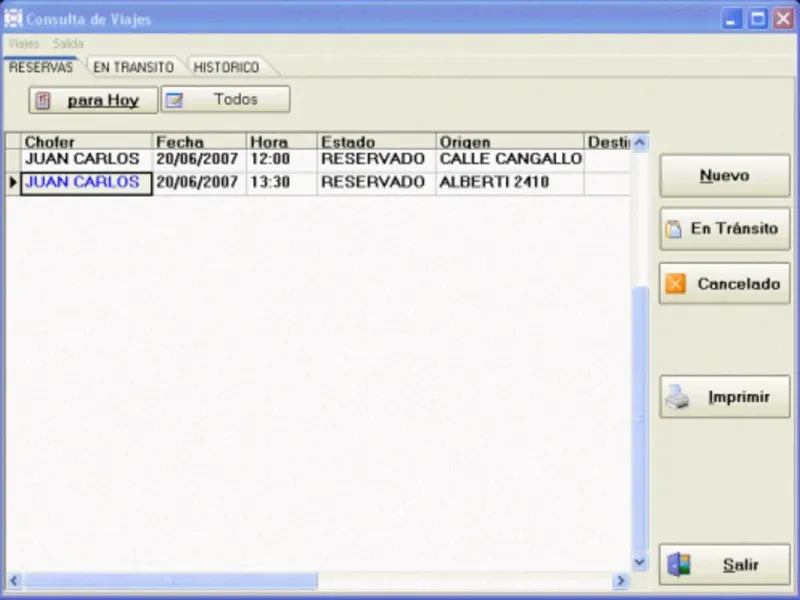Click the vertical scrollbar up arrow
800x600 pixels.
pos(640,142)
